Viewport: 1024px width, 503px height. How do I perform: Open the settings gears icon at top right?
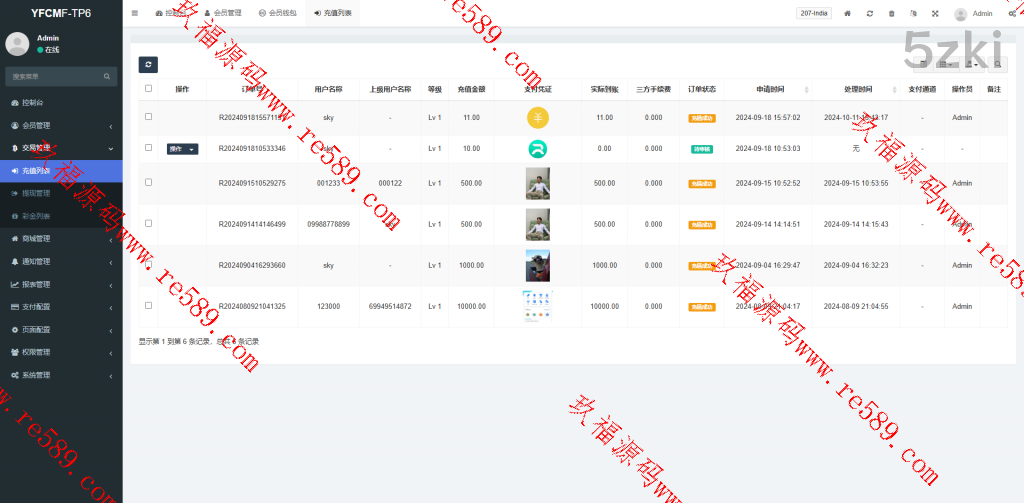[1012, 14]
